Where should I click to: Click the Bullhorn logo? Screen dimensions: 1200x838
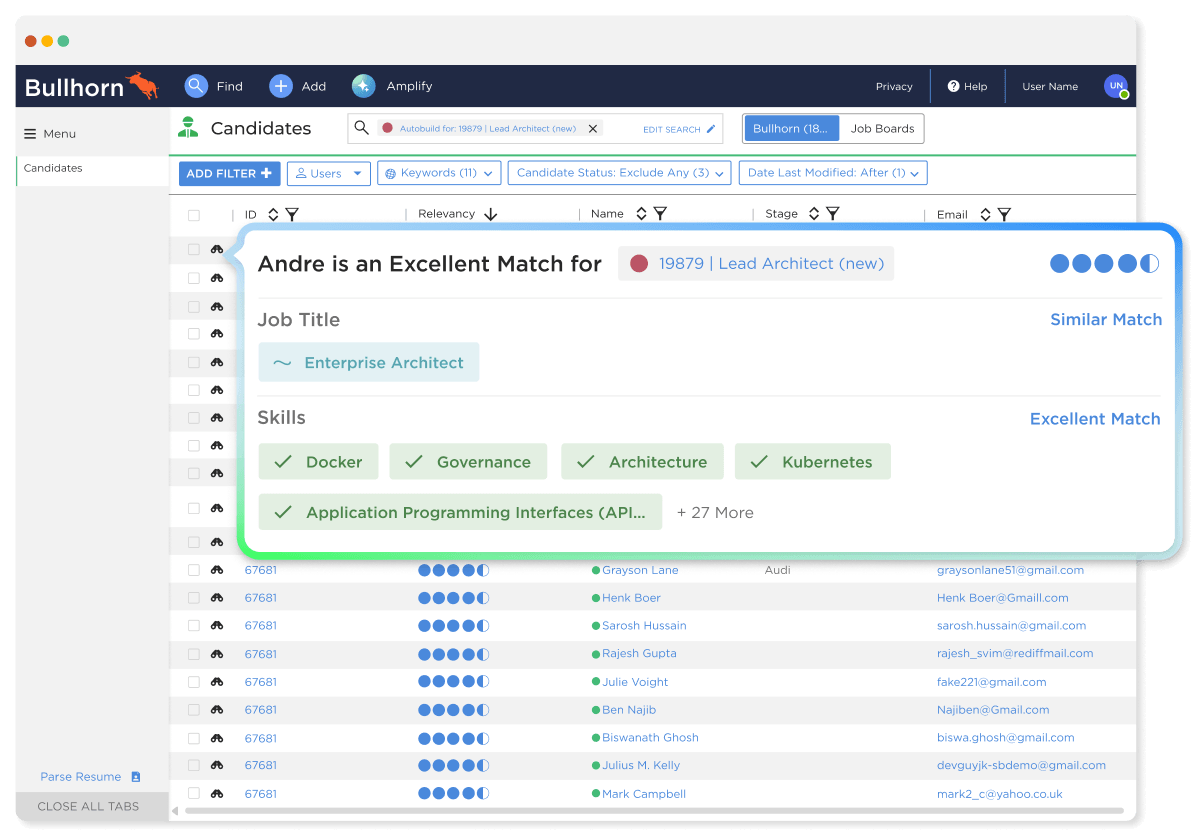92,87
